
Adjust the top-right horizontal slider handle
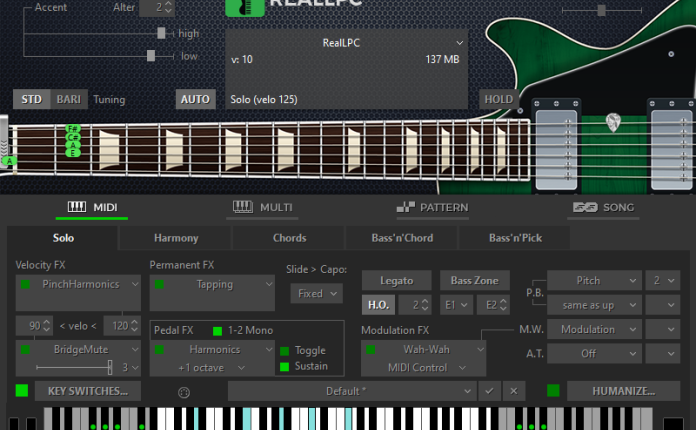[601, 10]
